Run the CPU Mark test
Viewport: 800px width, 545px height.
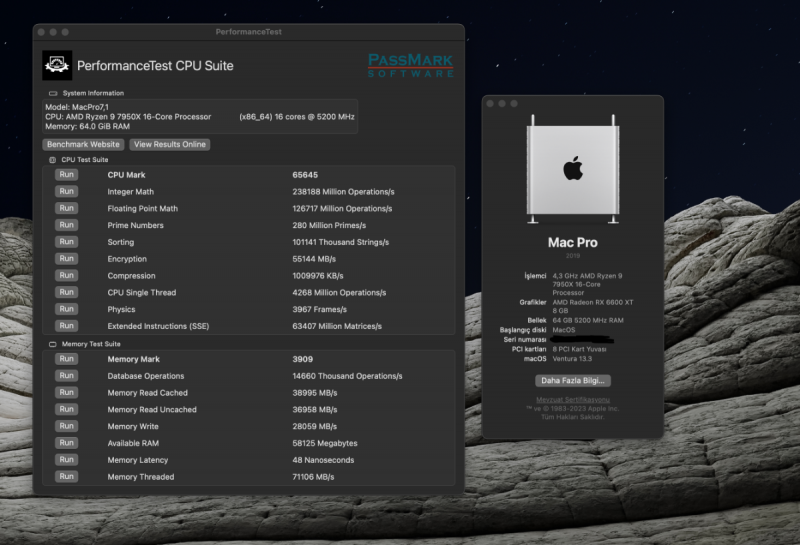[66, 175]
